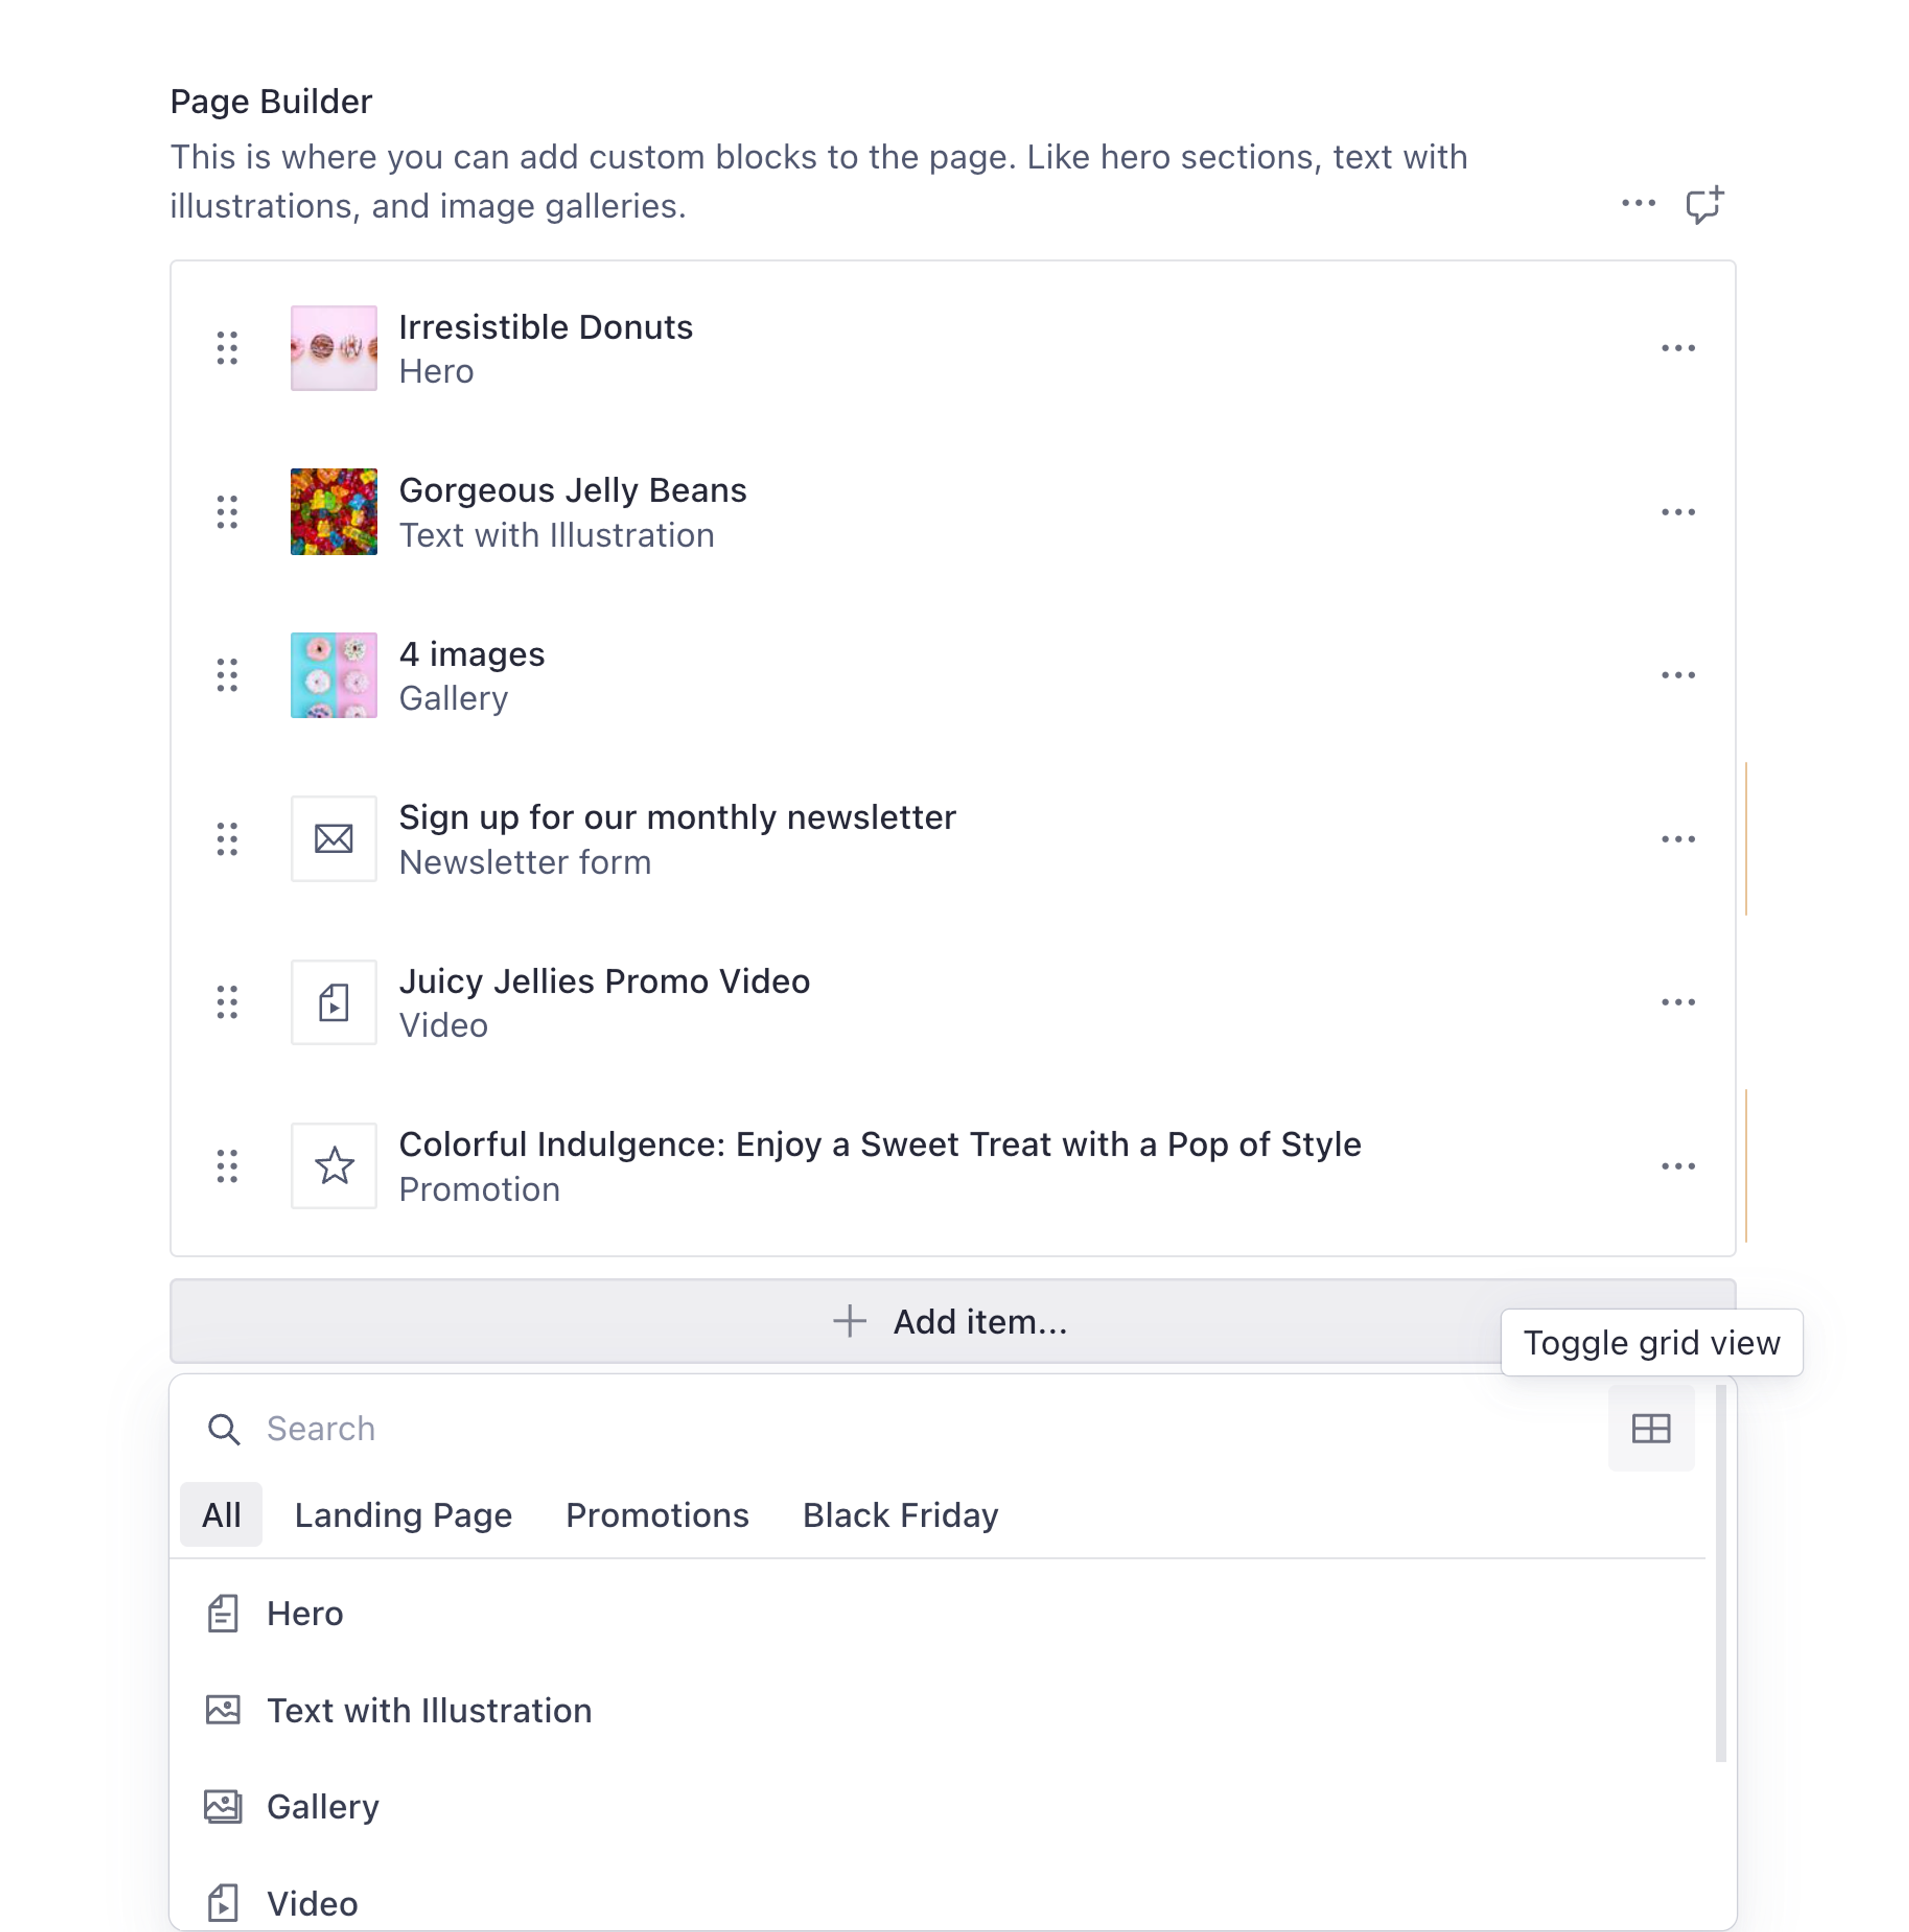Open Jelly Beans thumbnail preview

(333, 512)
